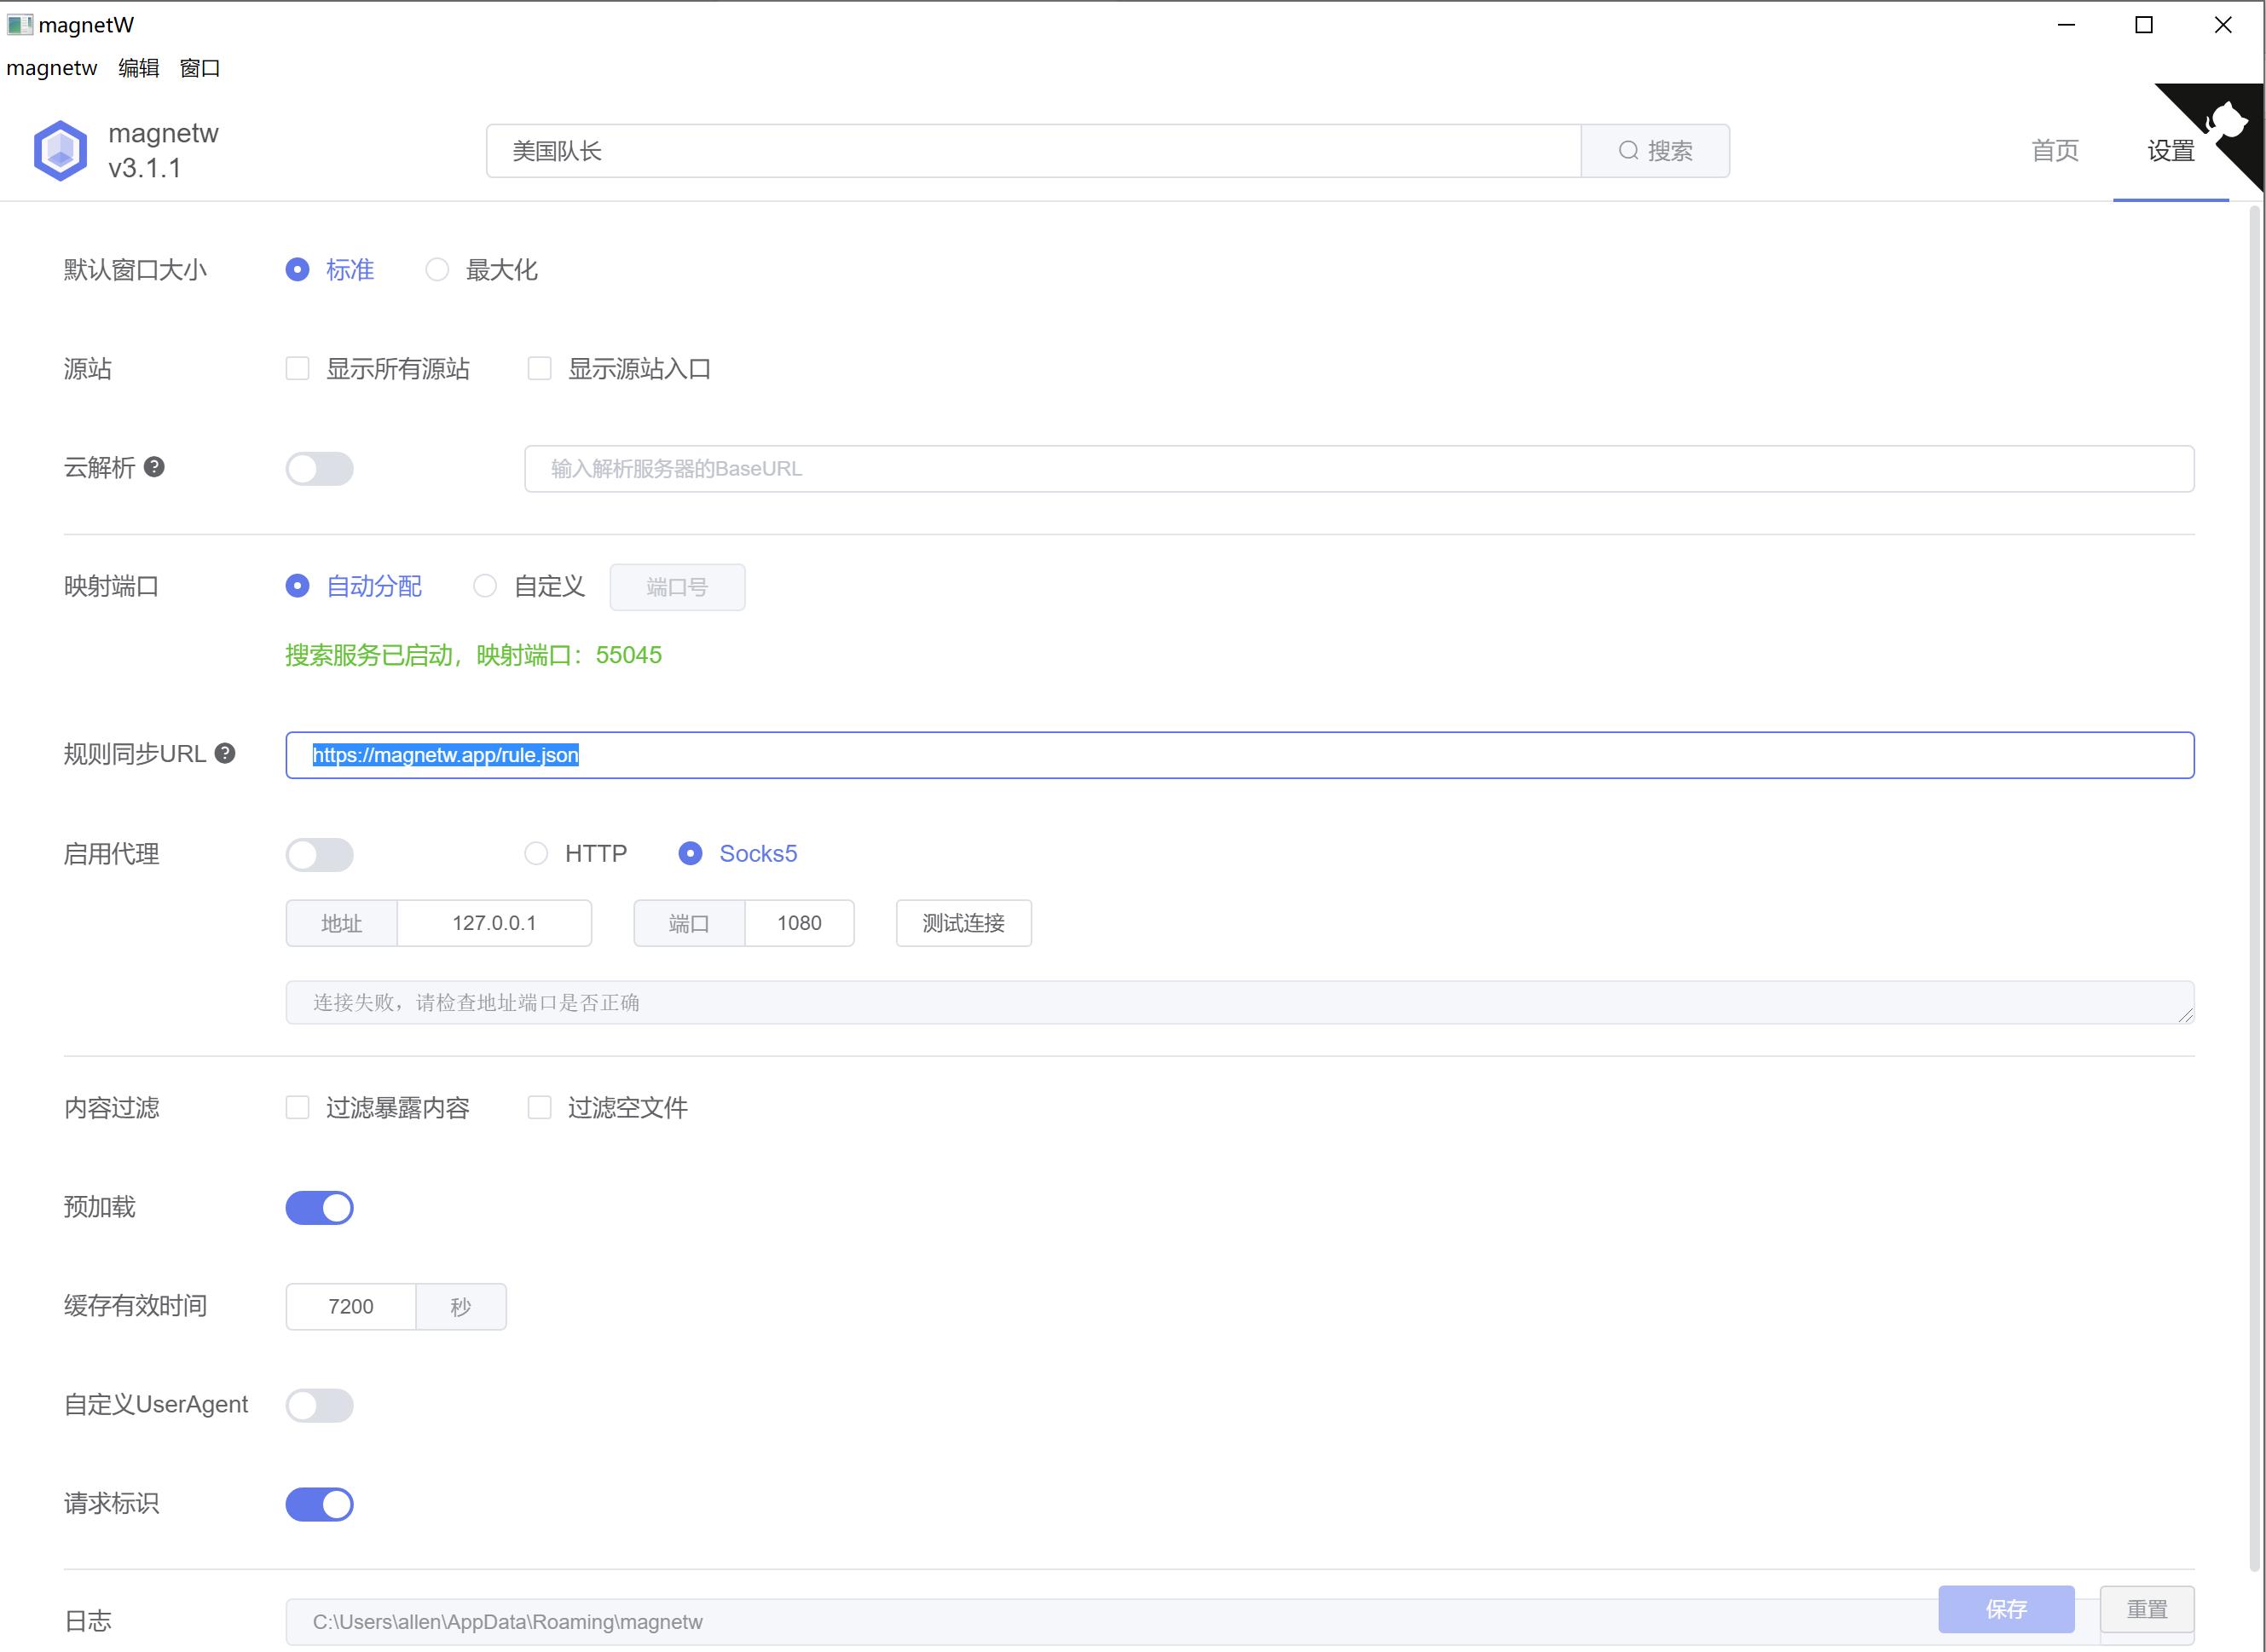Check the 过滤暴露内容 checkbox
Image resolution: width=2266 pixels, height=1652 pixels.
pos(297,1107)
